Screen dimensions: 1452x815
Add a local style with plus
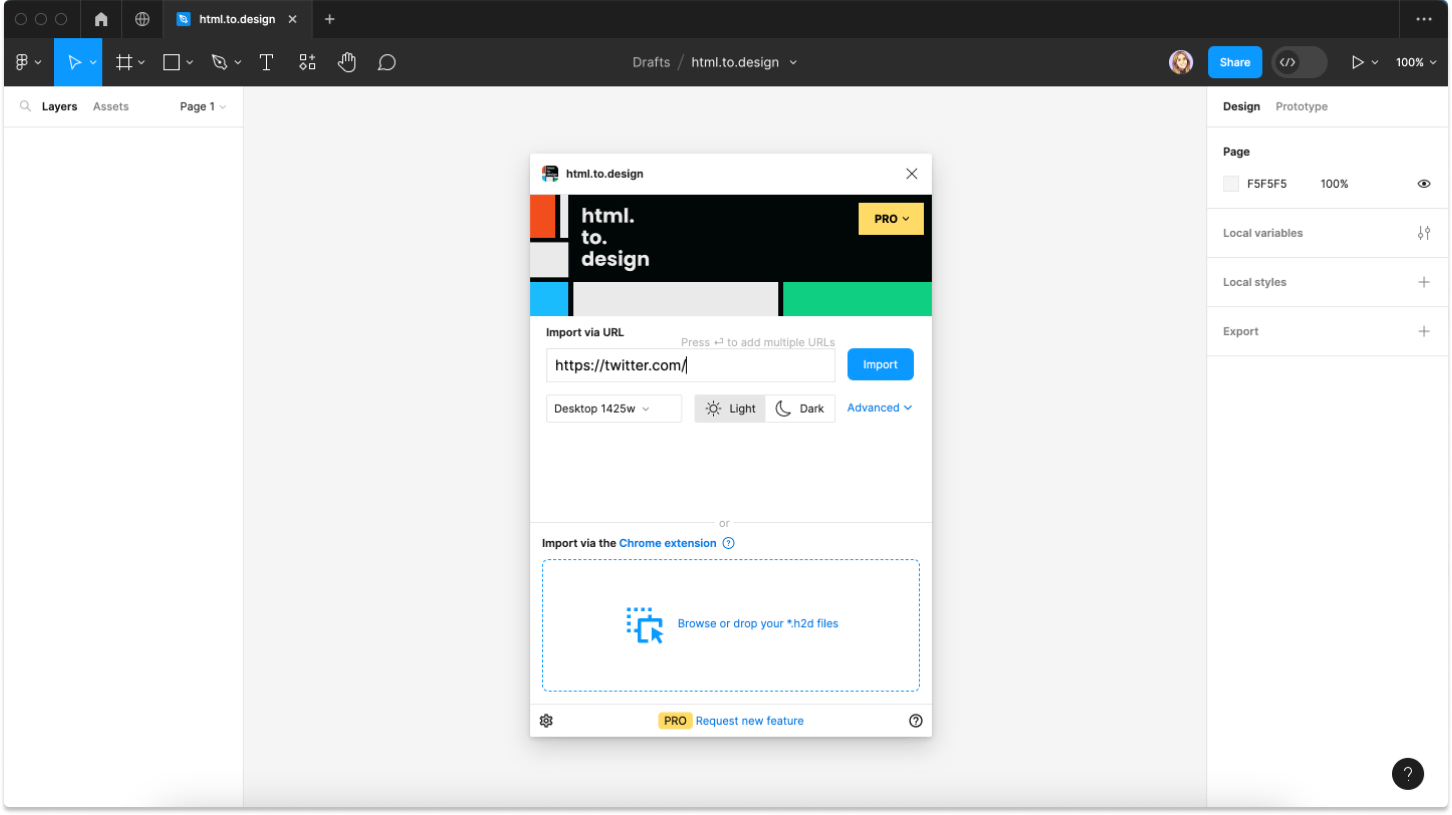(x=1424, y=282)
